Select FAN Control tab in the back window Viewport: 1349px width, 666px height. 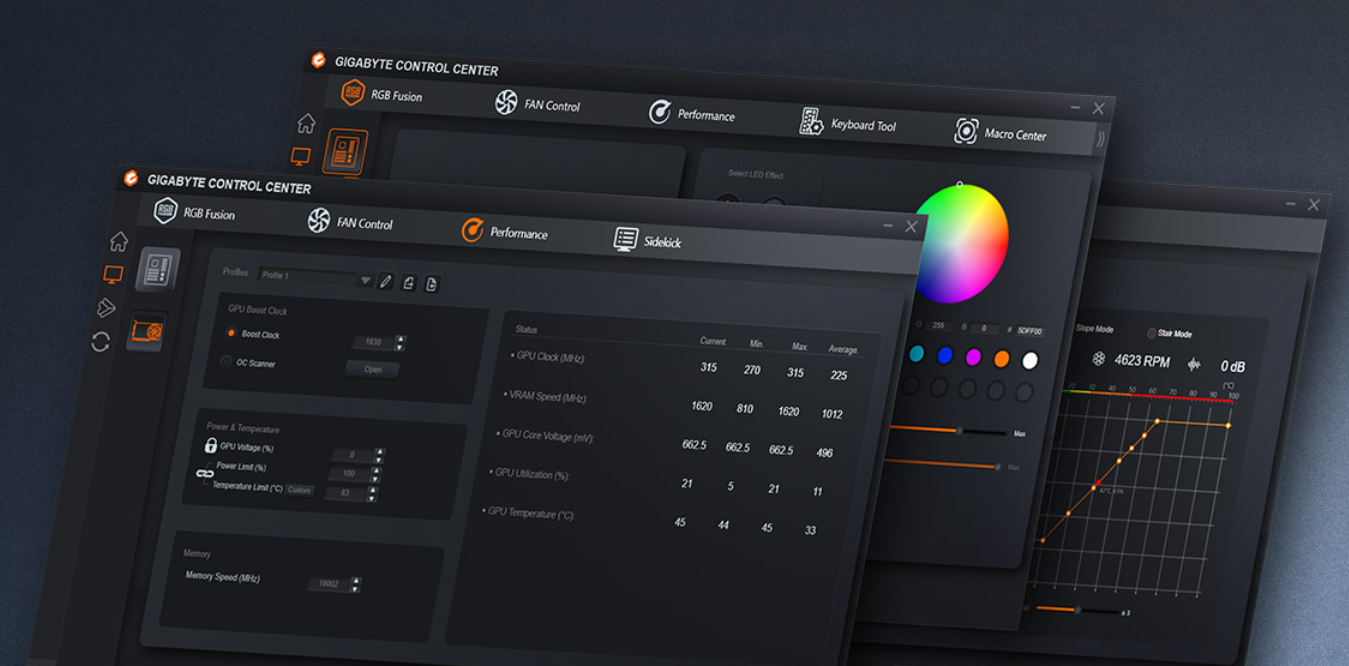click(538, 103)
